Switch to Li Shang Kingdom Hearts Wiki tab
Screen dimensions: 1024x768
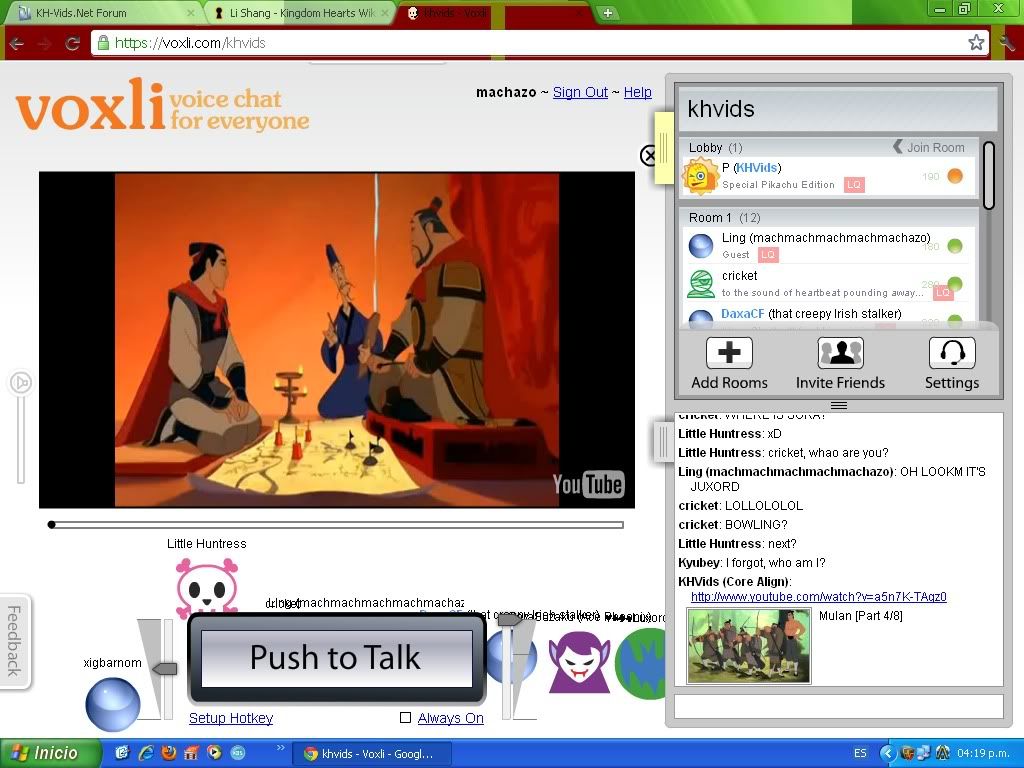coord(300,13)
